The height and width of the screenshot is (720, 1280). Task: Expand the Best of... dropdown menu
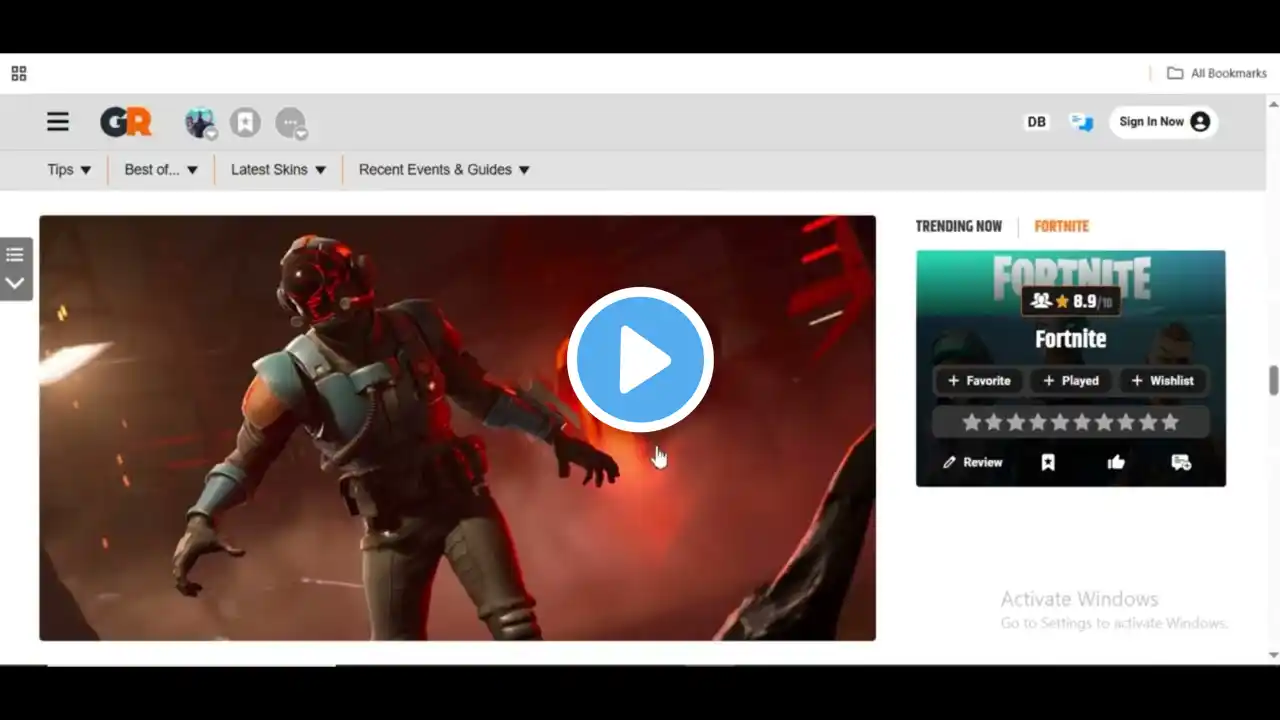(161, 170)
